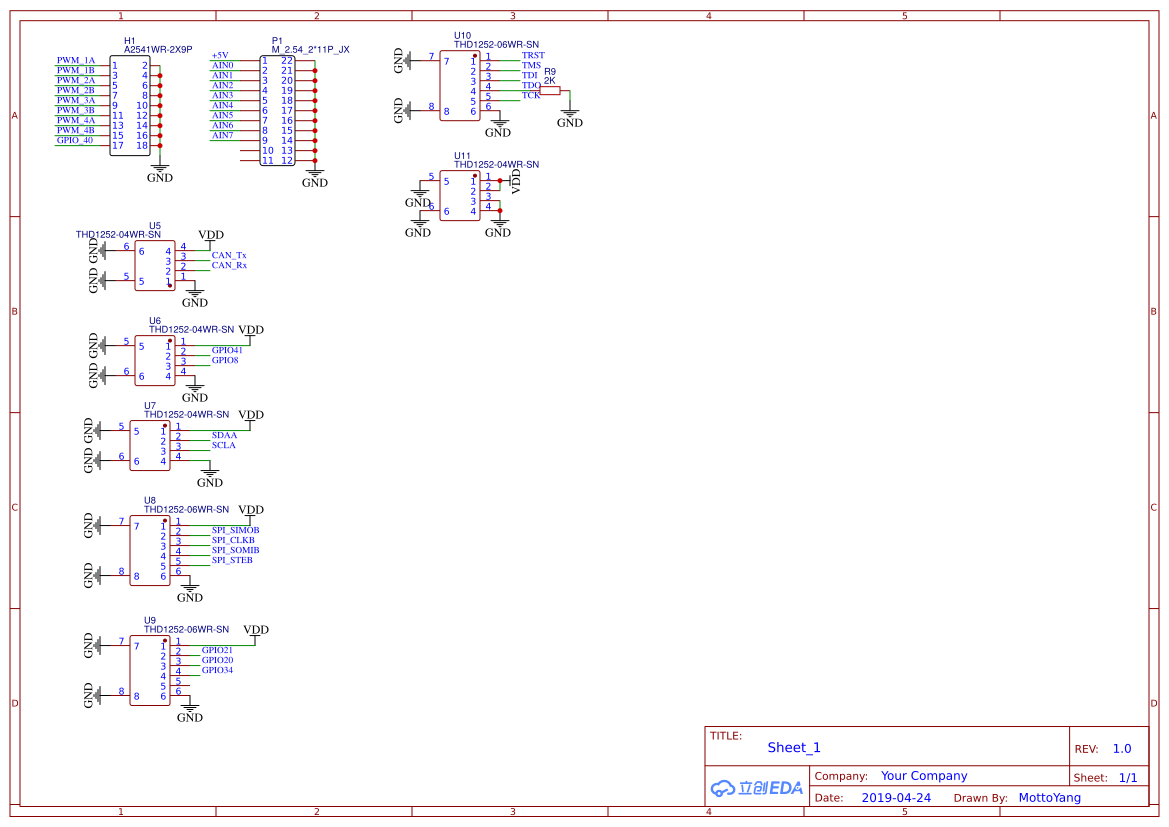Click the REV 1.0 value field
The width and height of the screenshot is (1169, 827).
coord(1120,747)
